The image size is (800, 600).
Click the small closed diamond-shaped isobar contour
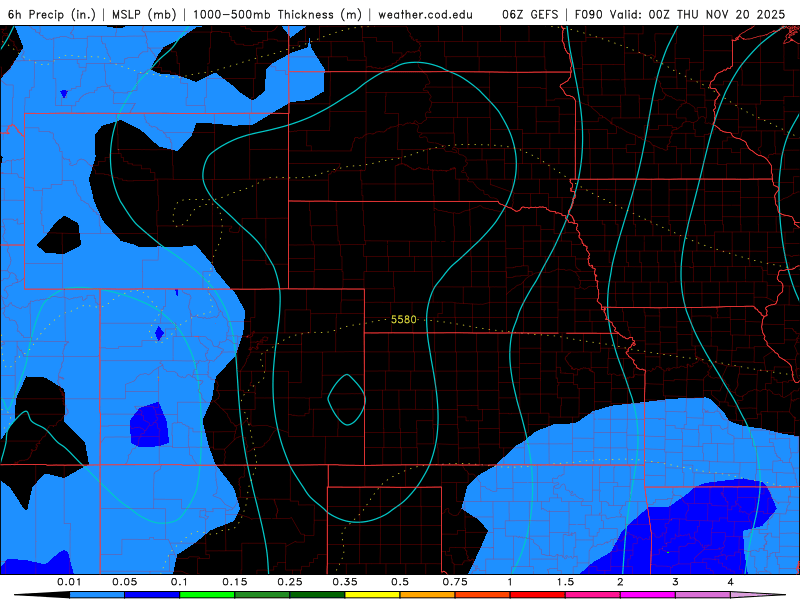pyautogui.click(x=347, y=400)
